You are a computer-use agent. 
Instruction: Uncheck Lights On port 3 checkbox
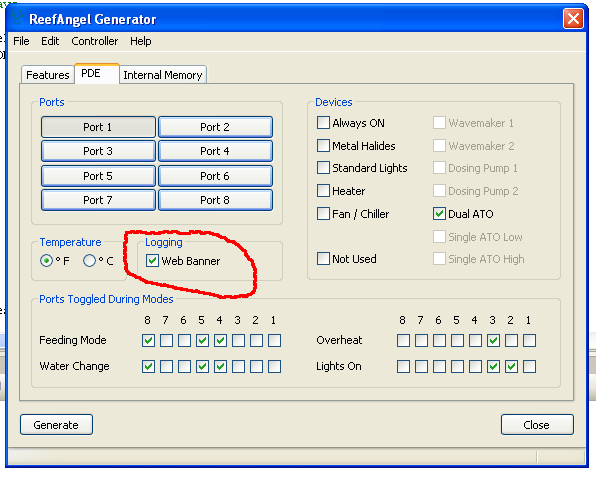click(493, 367)
